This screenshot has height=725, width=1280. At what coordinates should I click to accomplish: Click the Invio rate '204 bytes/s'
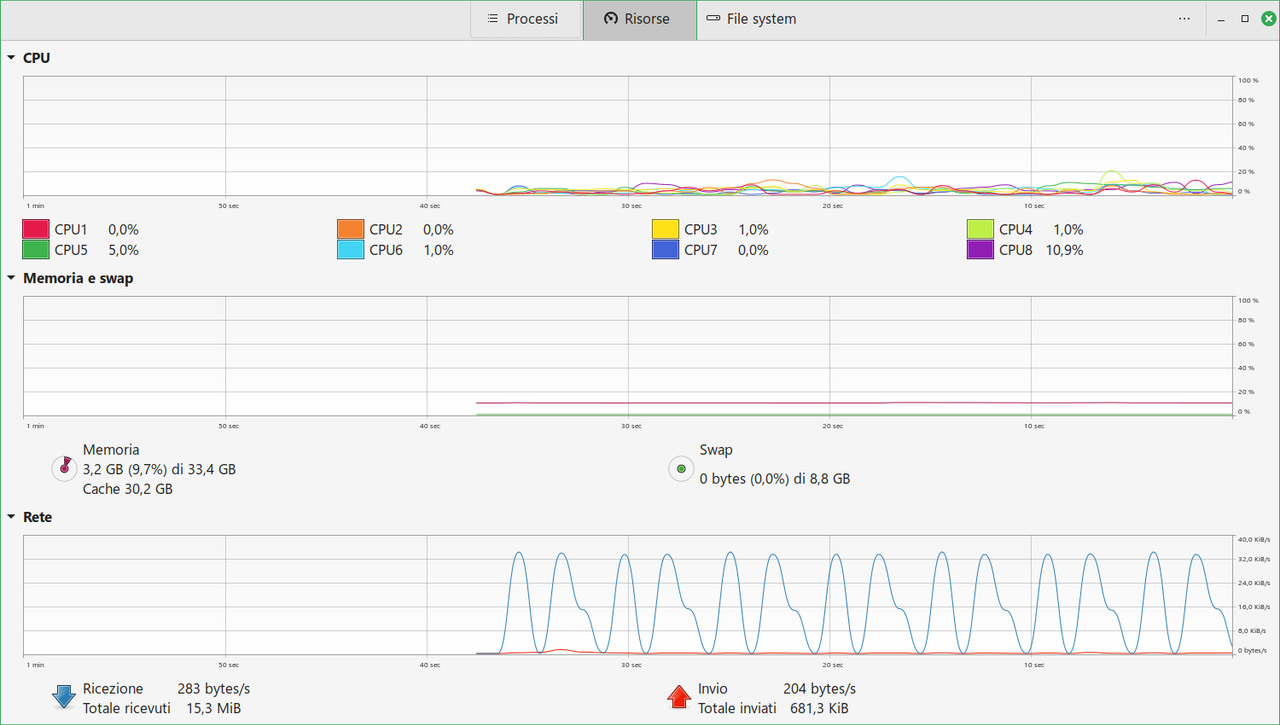[819, 689]
